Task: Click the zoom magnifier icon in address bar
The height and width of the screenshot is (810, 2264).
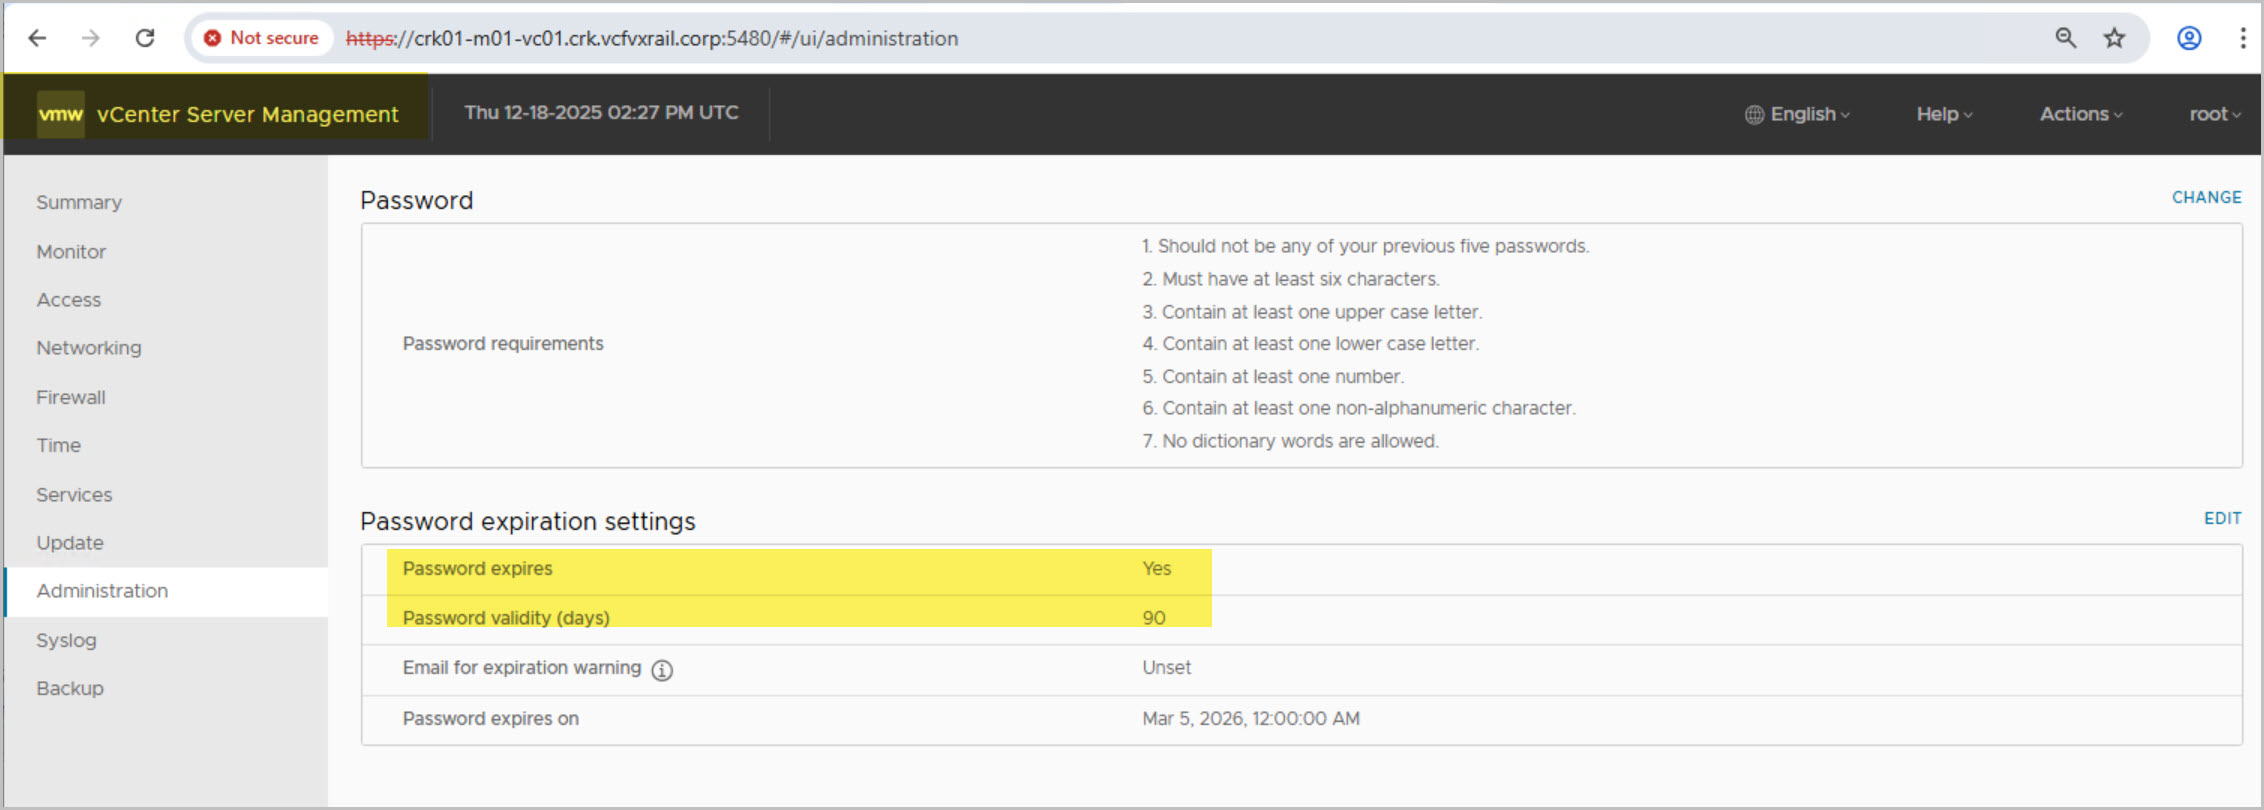Action: click(x=2065, y=38)
